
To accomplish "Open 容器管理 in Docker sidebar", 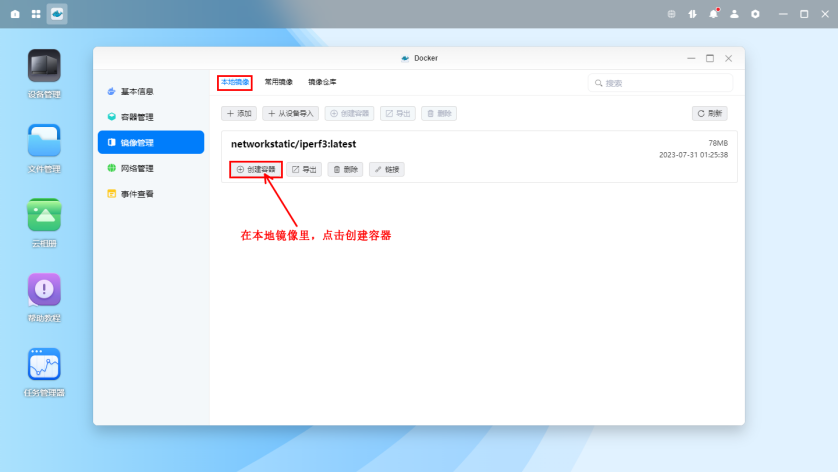I will pyautogui.click(x=151, y=117).
